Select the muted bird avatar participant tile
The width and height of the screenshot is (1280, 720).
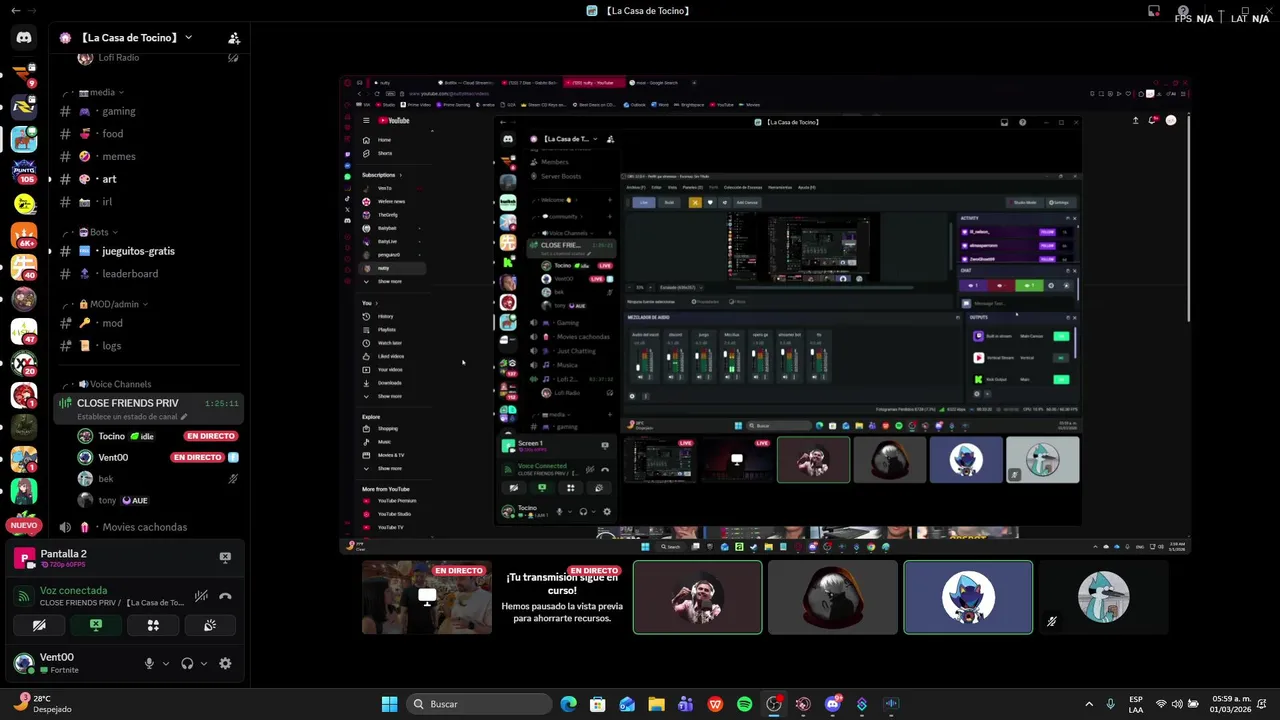1104,597
